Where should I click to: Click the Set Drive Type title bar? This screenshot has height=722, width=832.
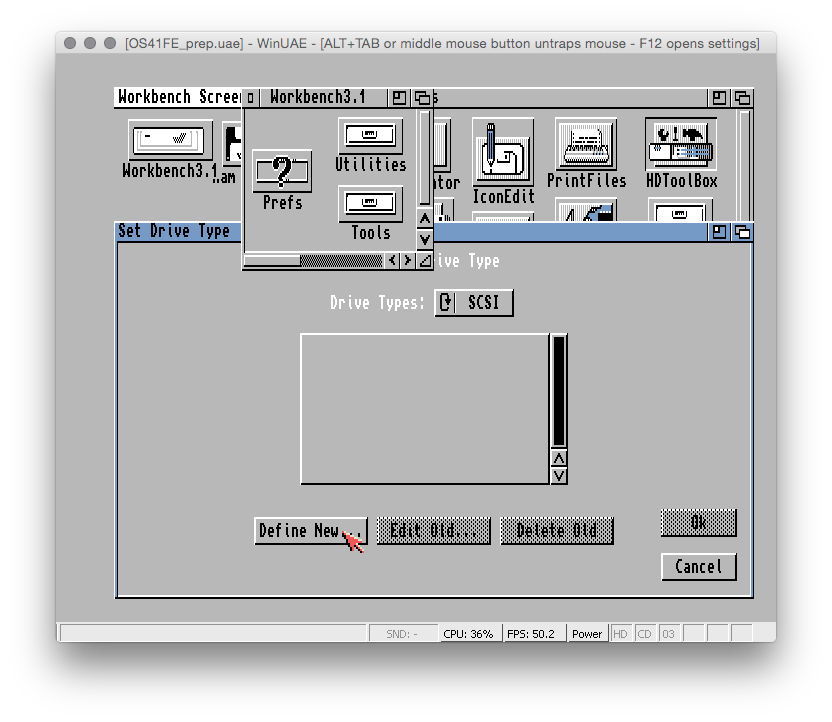coord(178,232)
